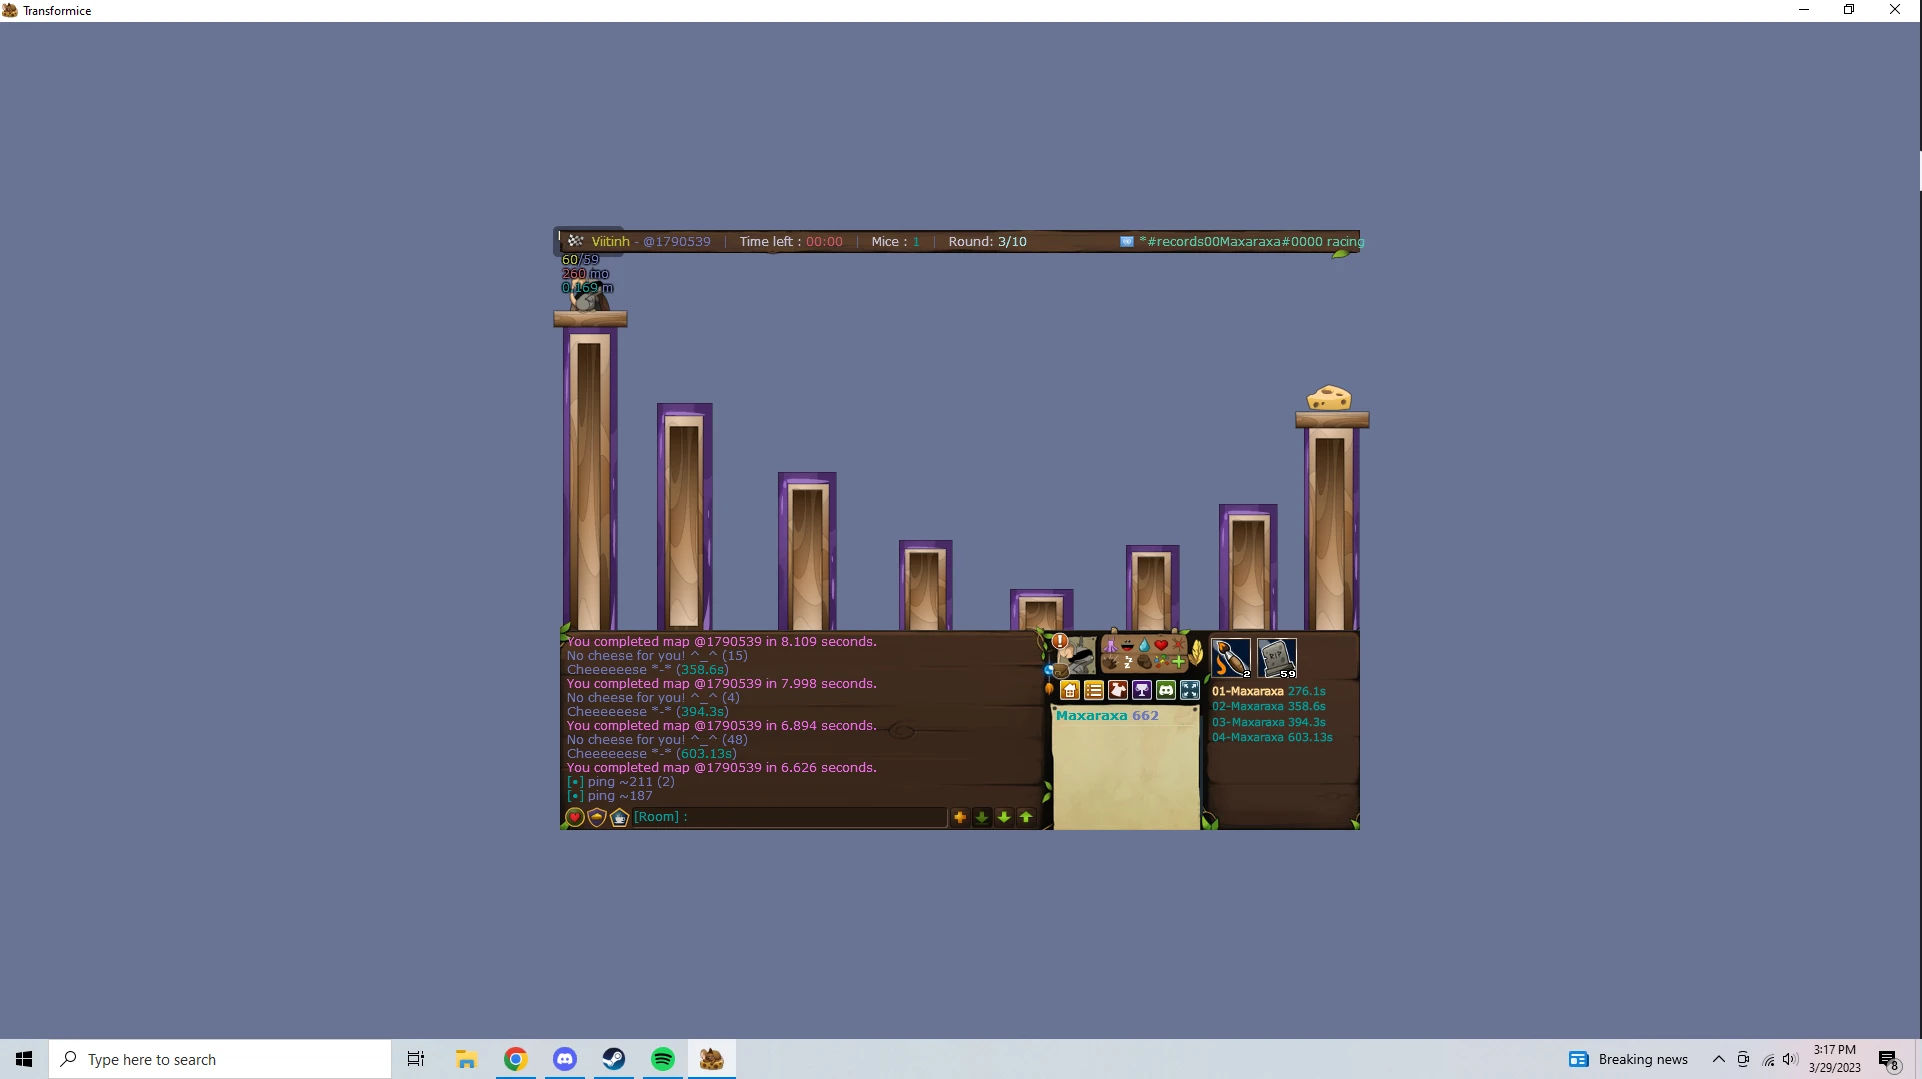Click the 'Cheeeeeese (603.13s)' chat line

pos(651,754)
